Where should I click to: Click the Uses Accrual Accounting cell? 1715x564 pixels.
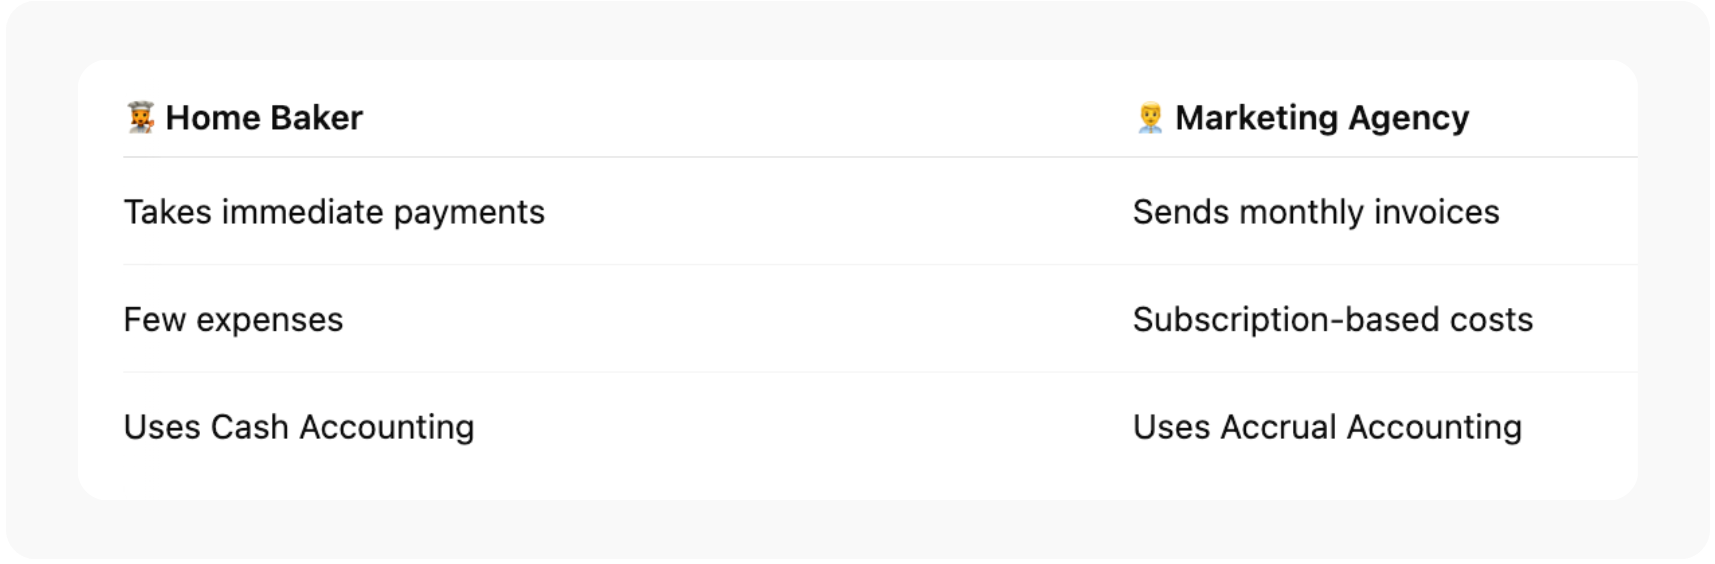(x=1327, y=427)
